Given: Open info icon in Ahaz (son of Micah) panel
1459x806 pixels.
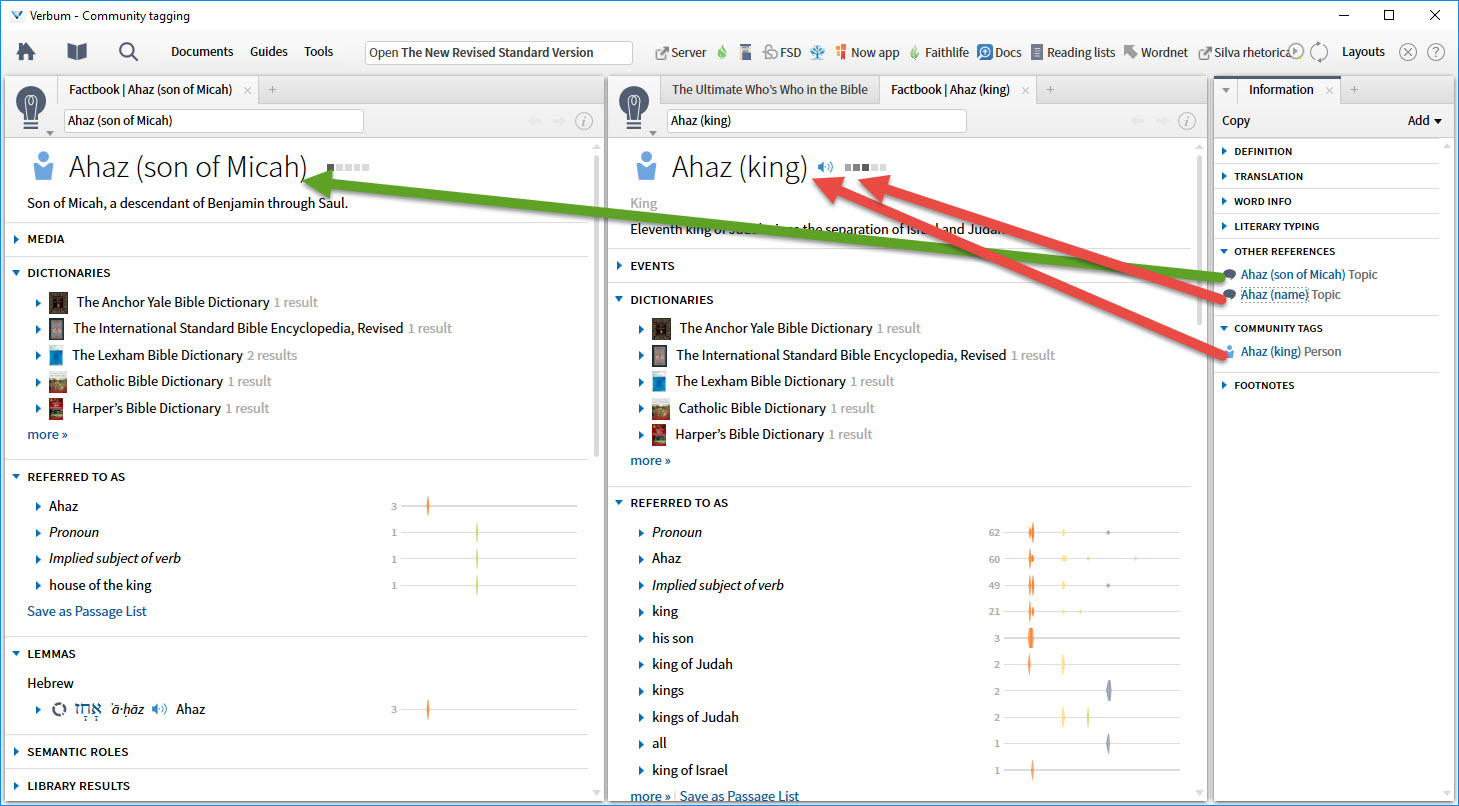Looking at the screenshot, I should point(584,121).
